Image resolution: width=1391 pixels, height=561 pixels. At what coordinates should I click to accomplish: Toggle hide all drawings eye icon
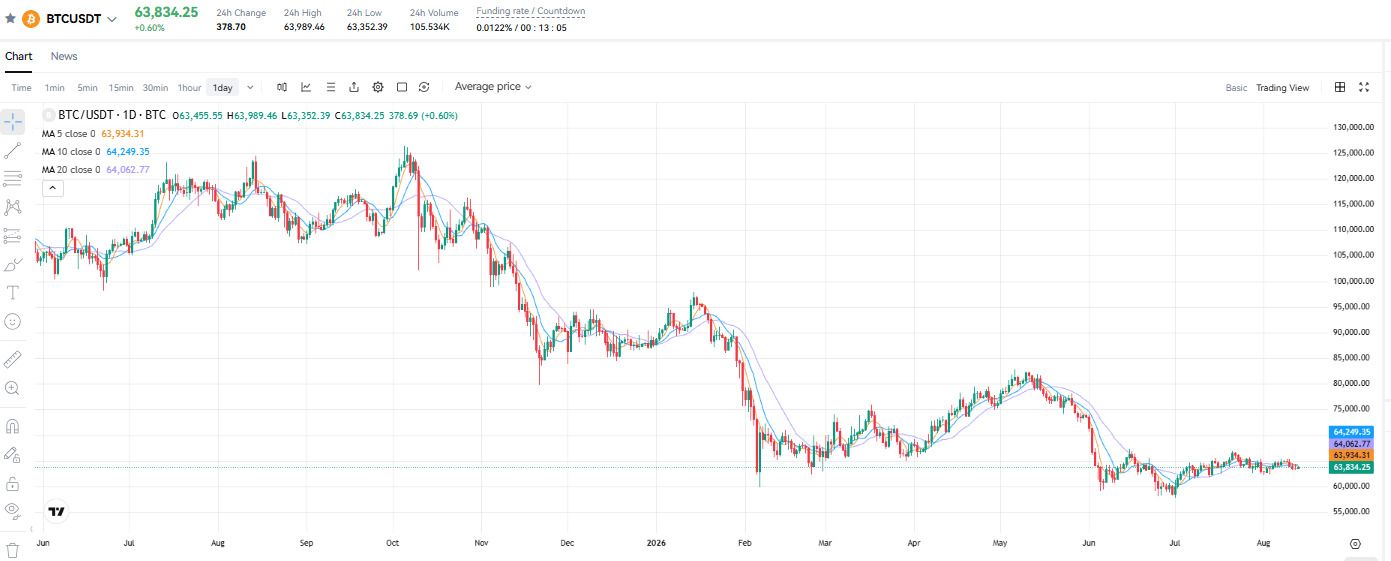click(x=13, y=511)
